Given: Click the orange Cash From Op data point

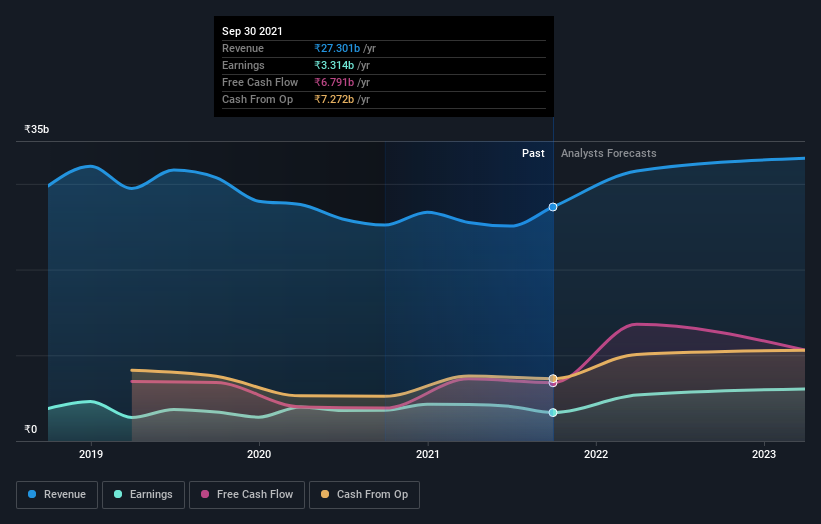Looking at the screenshot, I should (553, 378).
